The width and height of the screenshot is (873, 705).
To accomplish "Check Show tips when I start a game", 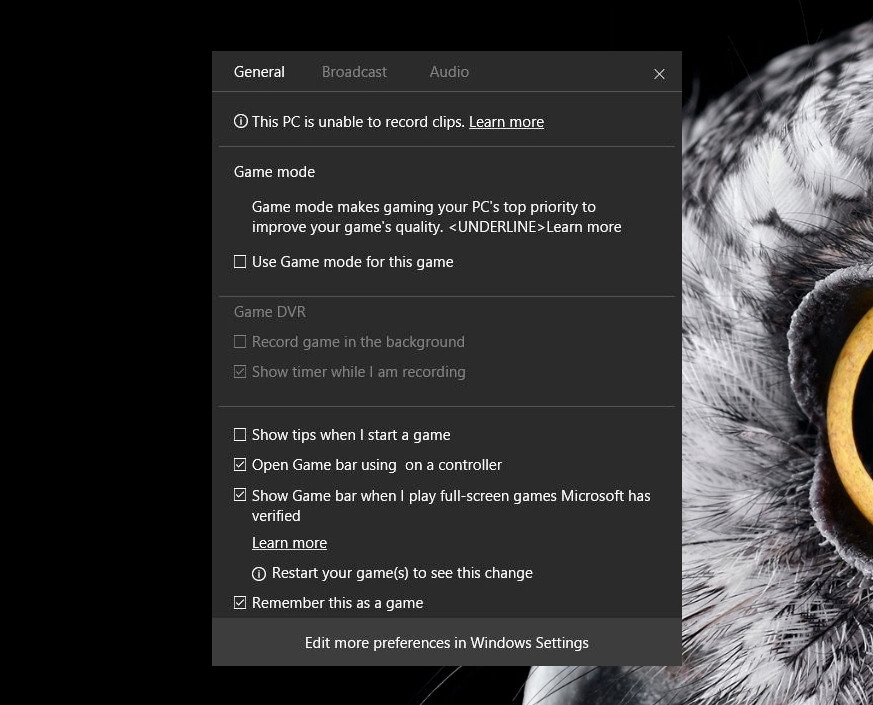I will tap(239, 434).
